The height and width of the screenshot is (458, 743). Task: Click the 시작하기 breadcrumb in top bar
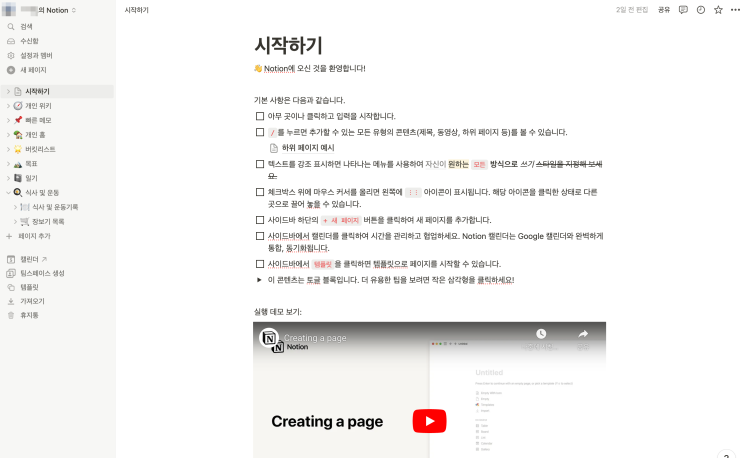pos(136,10)
